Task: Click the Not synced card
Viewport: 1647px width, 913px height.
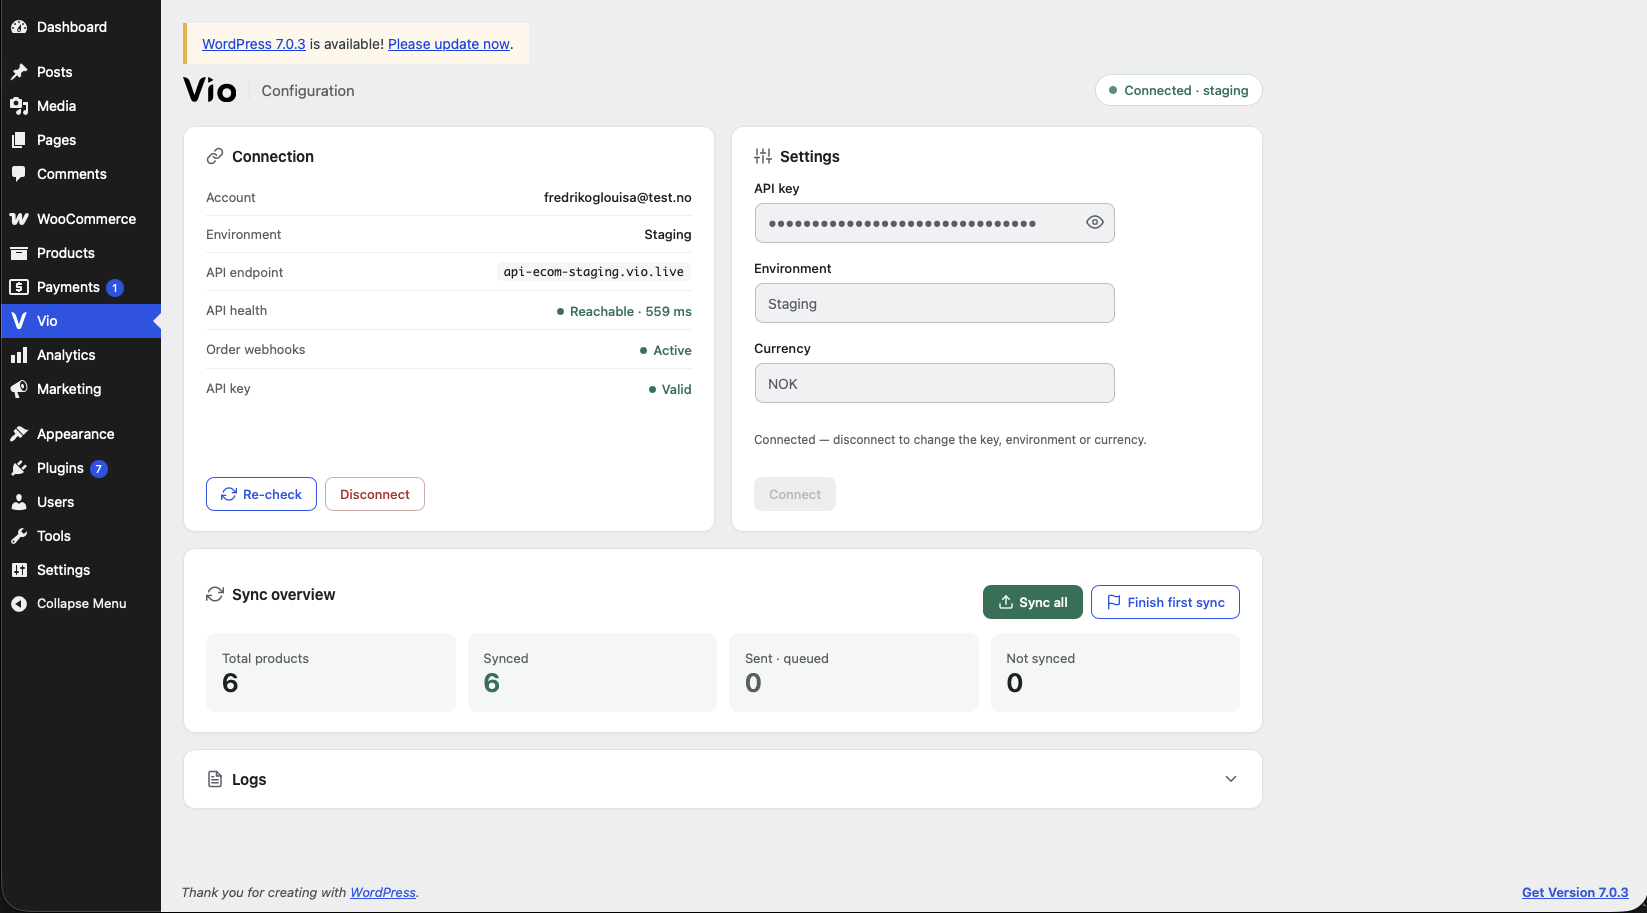Action: tap(1115, 672)
